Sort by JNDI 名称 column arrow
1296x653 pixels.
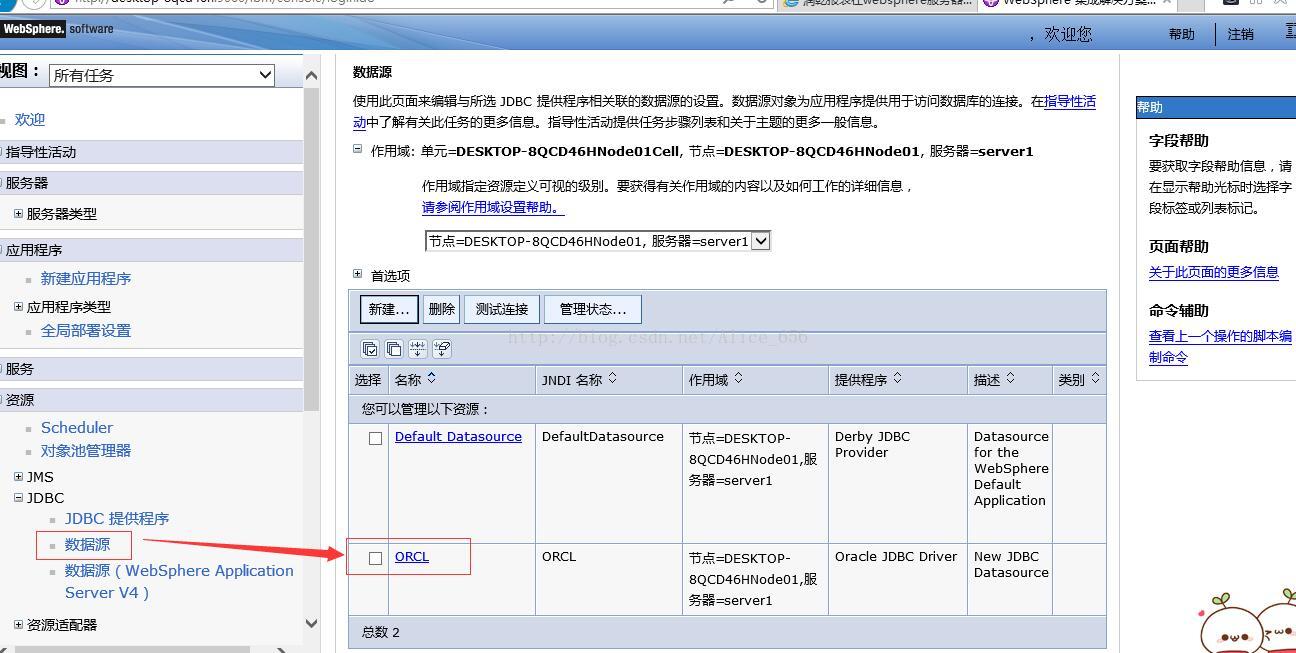click(x=613, y=378)
